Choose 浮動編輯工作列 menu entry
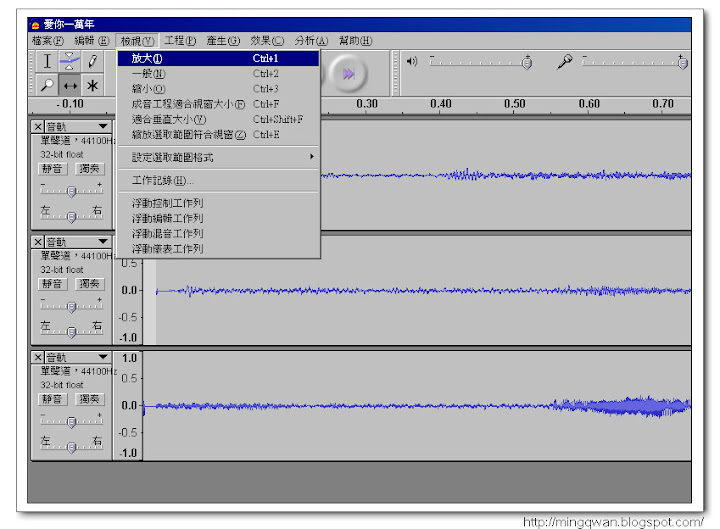The image size is (720, 529). [219, 218]
